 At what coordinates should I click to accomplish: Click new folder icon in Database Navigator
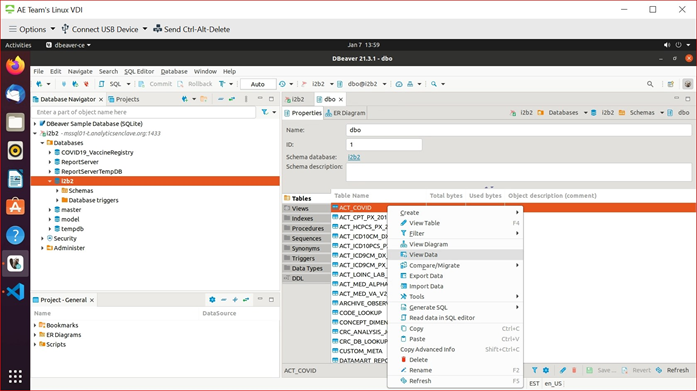click(204, 99)
